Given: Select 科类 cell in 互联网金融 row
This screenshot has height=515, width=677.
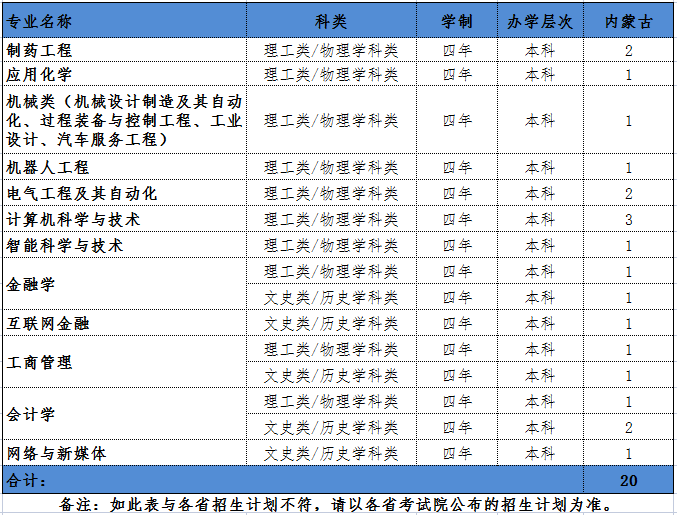Looking at the screenshot, I should [x=331, y=323].
